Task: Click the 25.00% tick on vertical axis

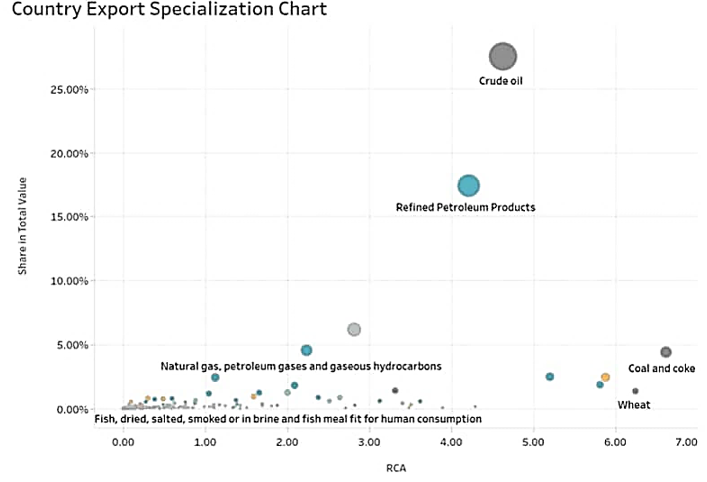Action: 69,89
